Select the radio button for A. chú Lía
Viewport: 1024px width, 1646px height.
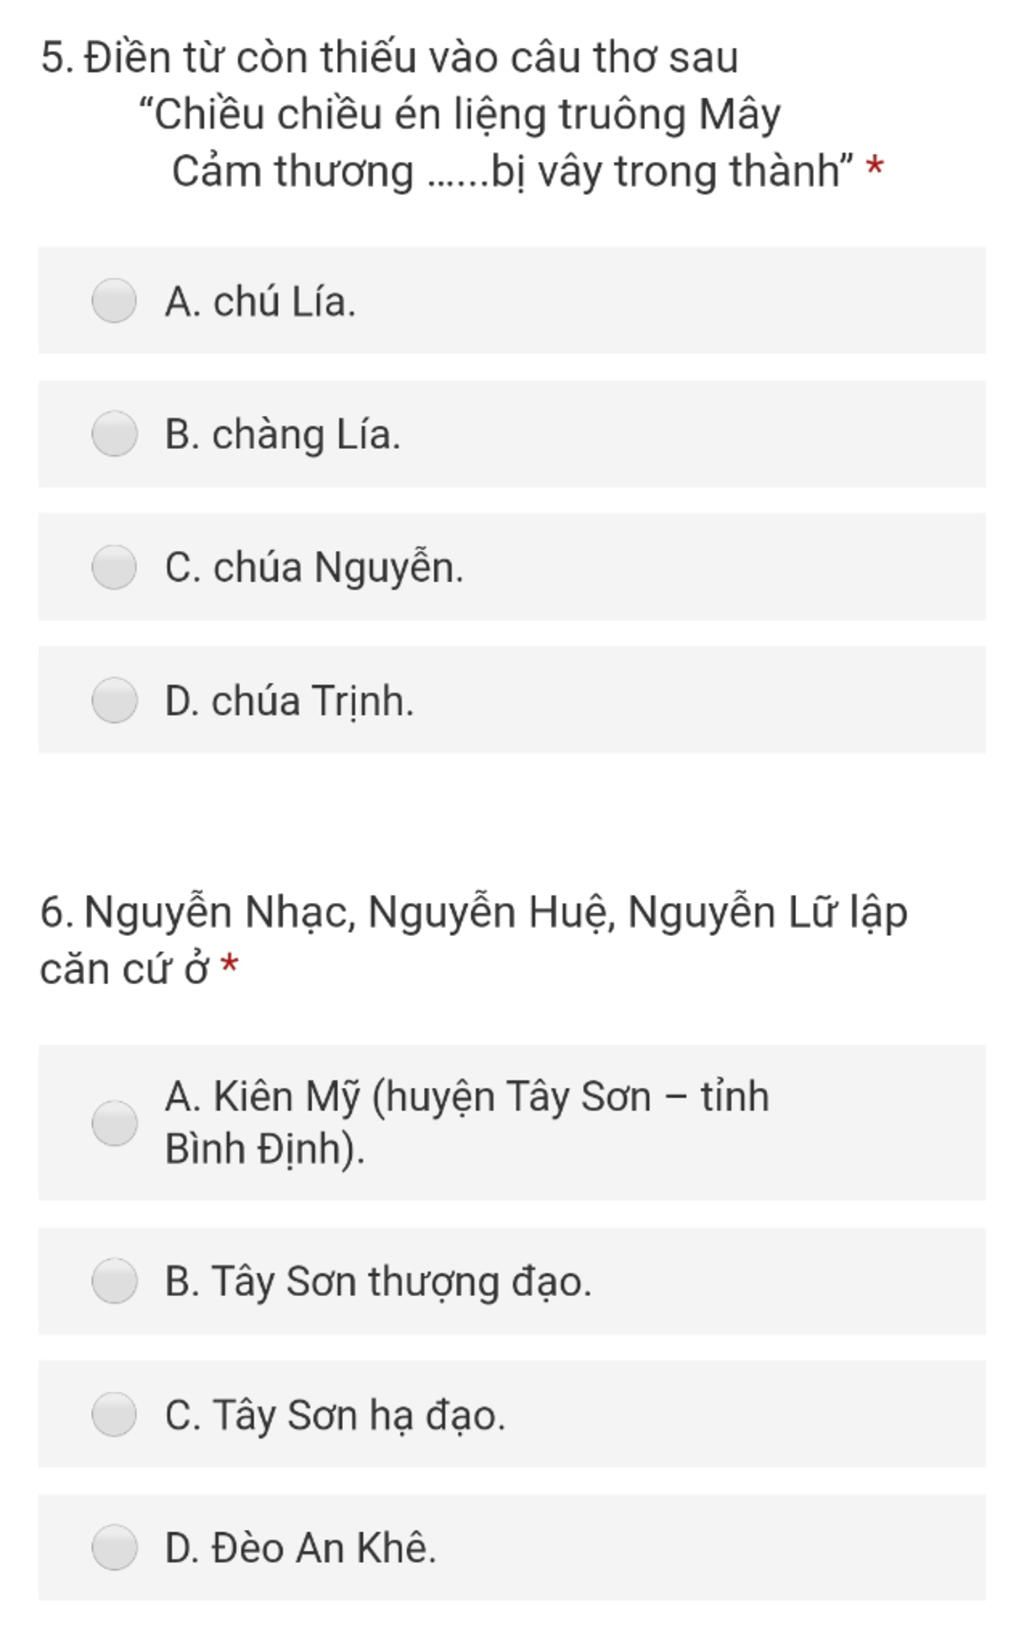click(x=114, y=301)
